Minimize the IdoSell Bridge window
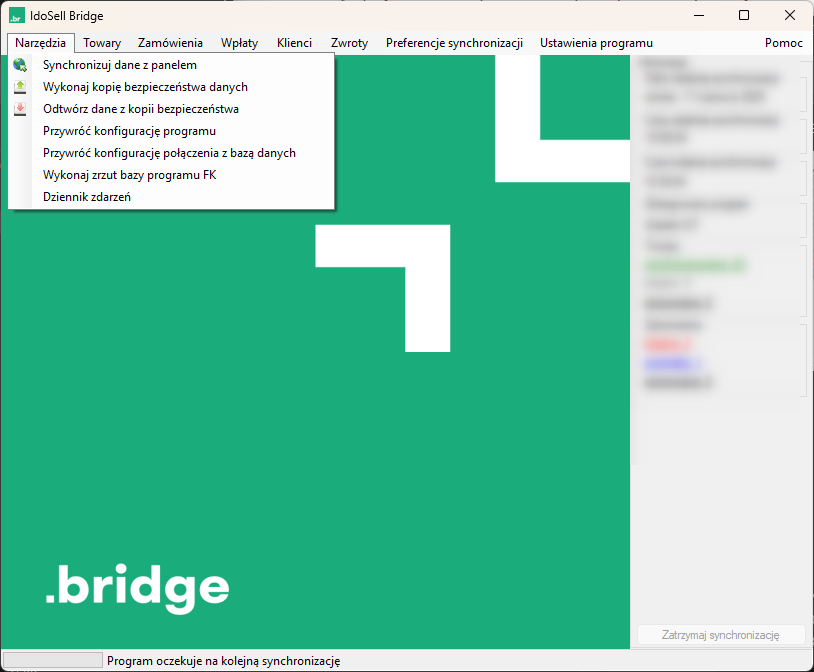Viewport: 814px width, 672px height. pyautogui.click(x=699, y=15)
